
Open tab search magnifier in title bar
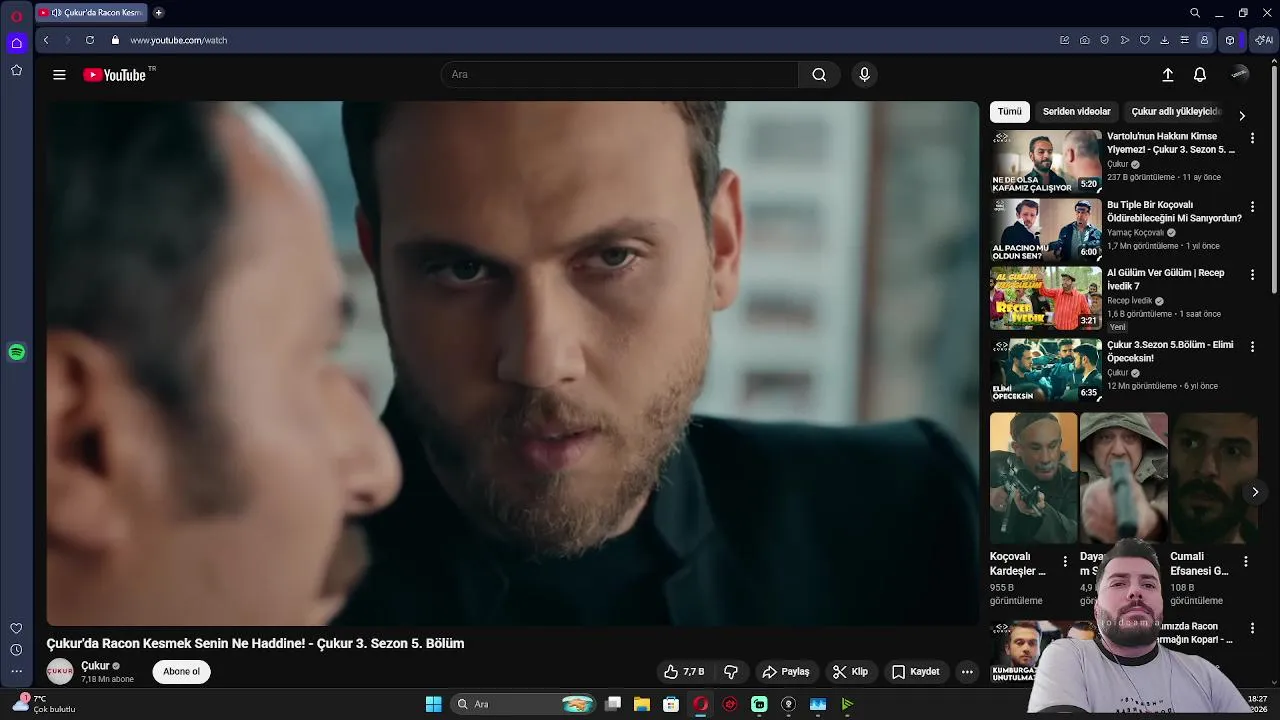coord(1194,13)
